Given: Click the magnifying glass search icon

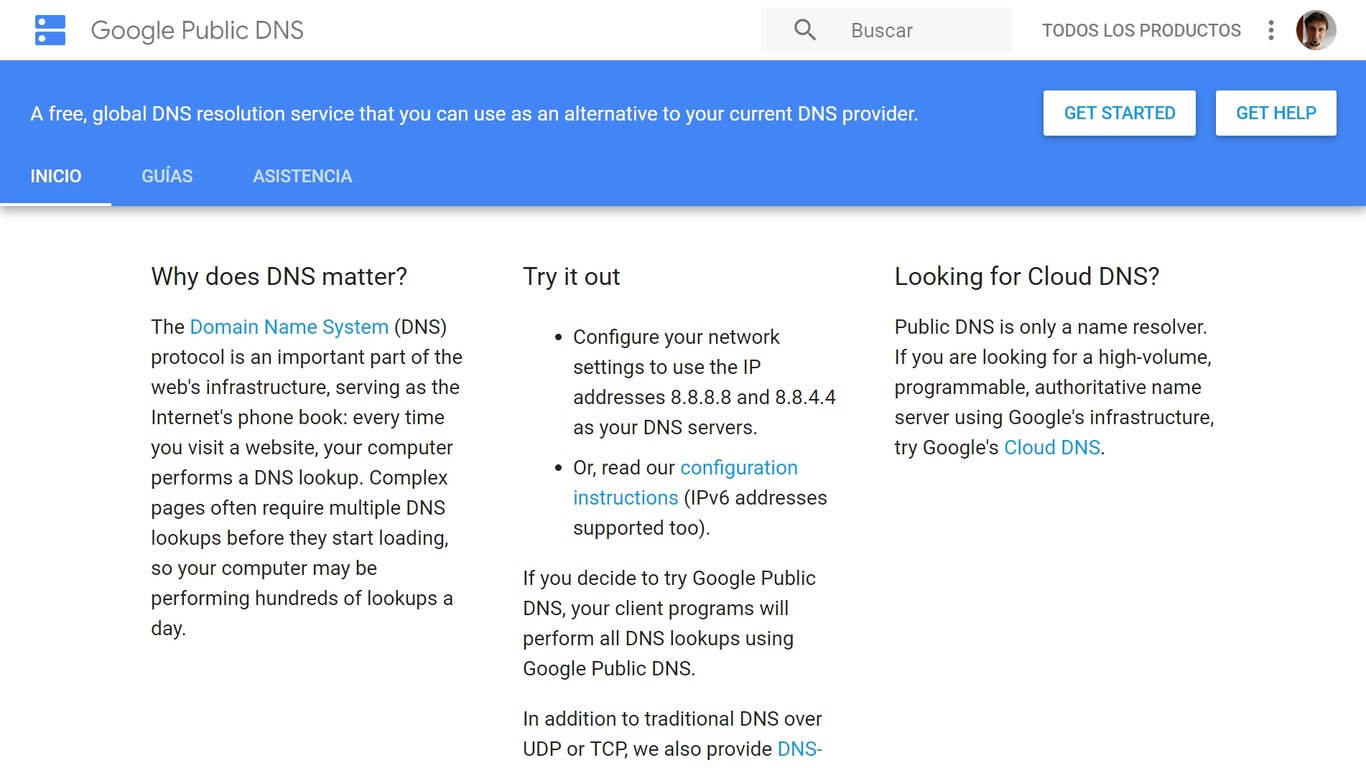Looking at the screenshot, I should tap(805, 30).
